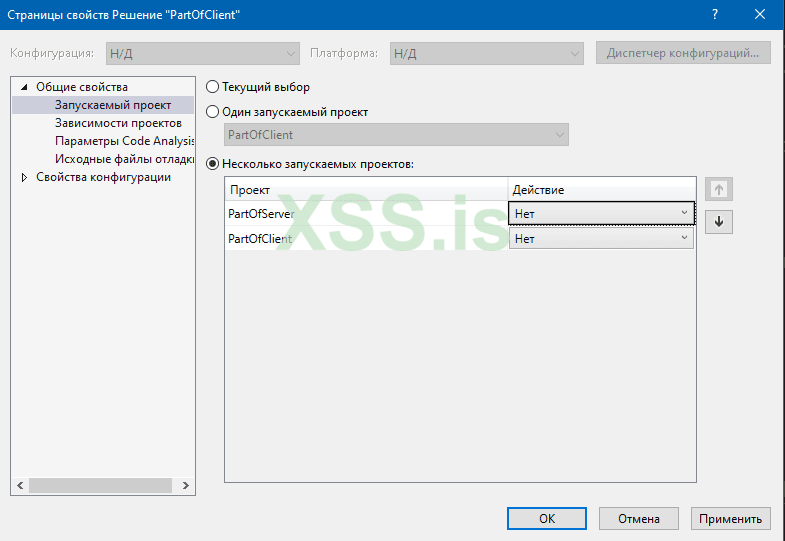Open the Конфигурация dropdown
785x541 pixels.
pos(203,54)
